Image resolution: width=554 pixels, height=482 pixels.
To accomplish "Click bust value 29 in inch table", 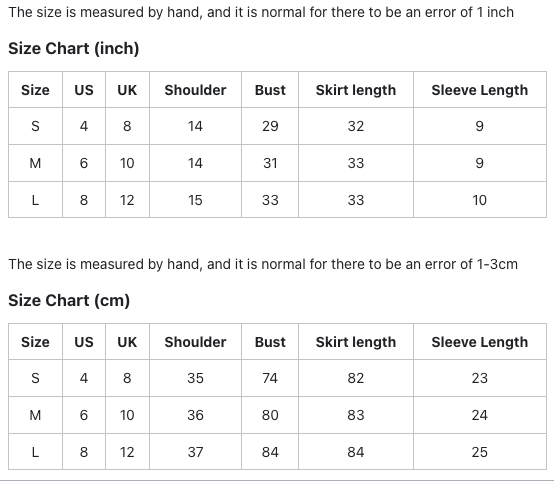I will point(270,126).
